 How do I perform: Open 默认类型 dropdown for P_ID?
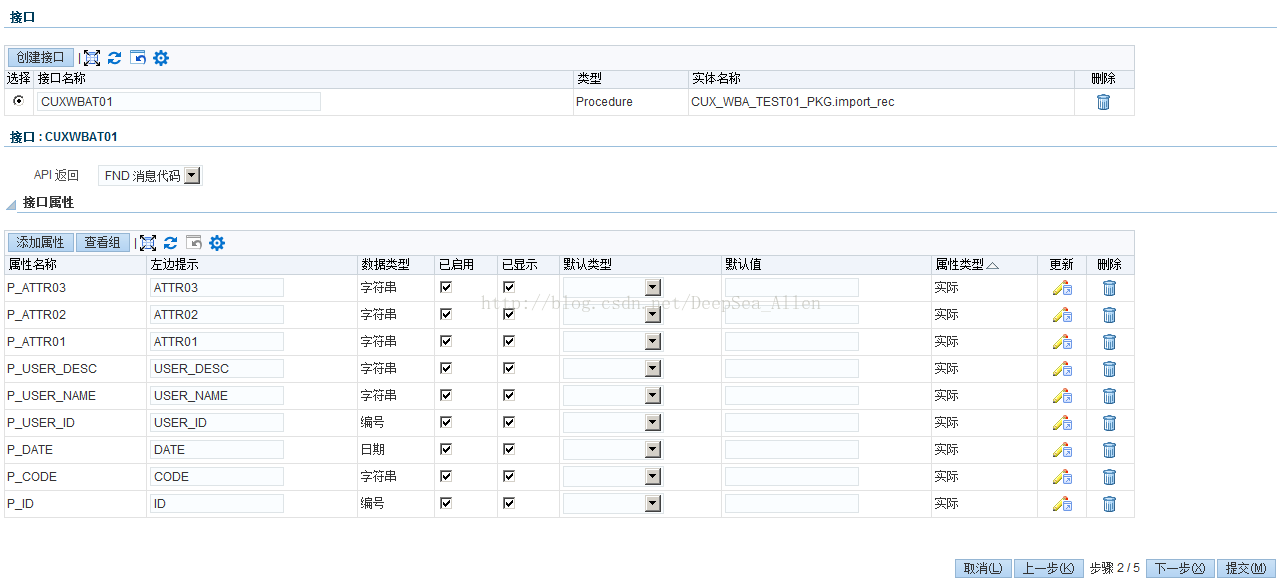612,504
